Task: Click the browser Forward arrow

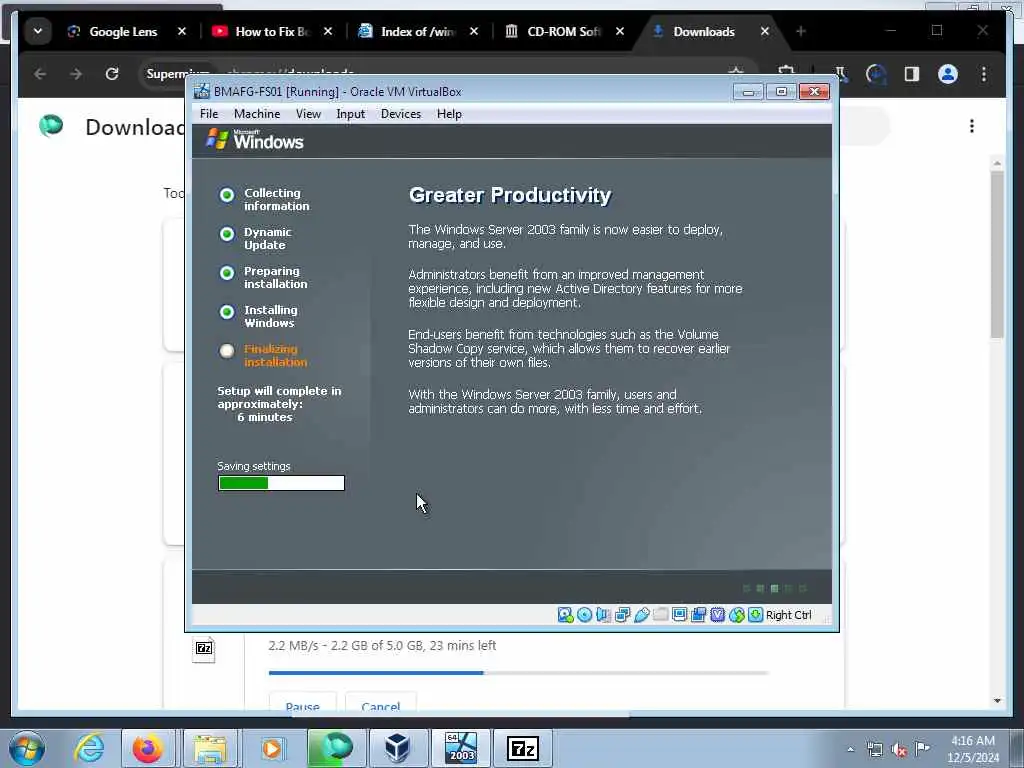Action: point(76,74)
